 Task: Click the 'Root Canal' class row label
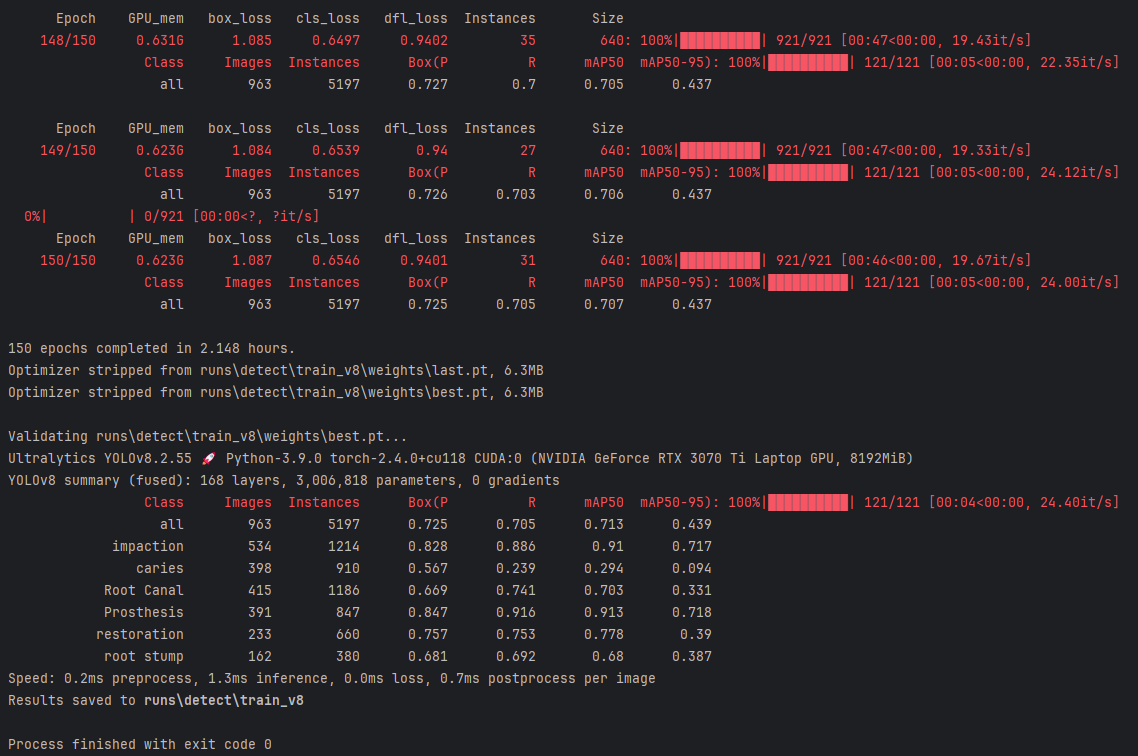pyautogui.click(x=144, y=591)
